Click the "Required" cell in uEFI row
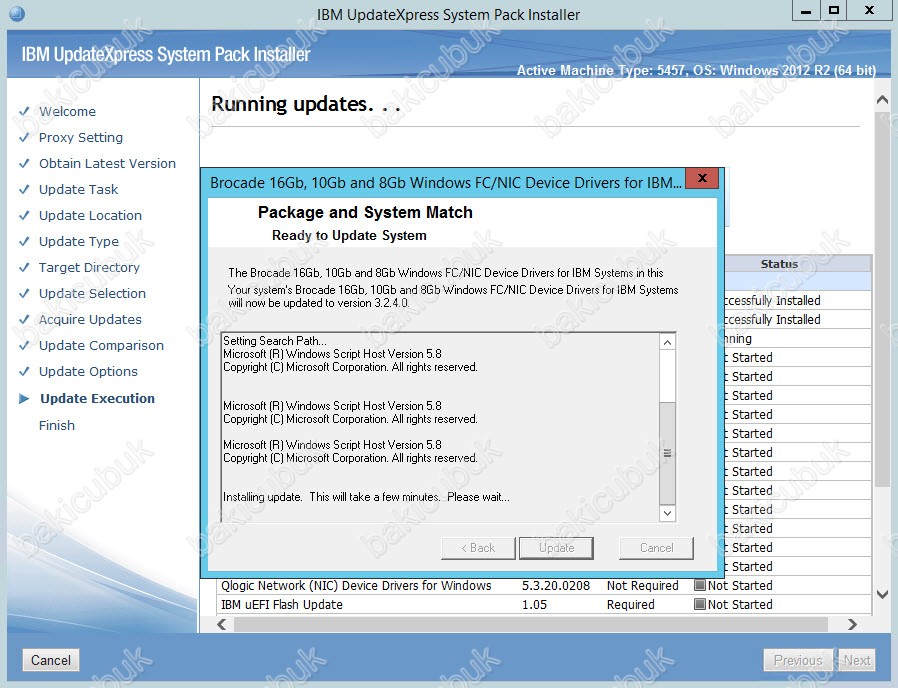898x688 pixels. click(x=631, y=604)
